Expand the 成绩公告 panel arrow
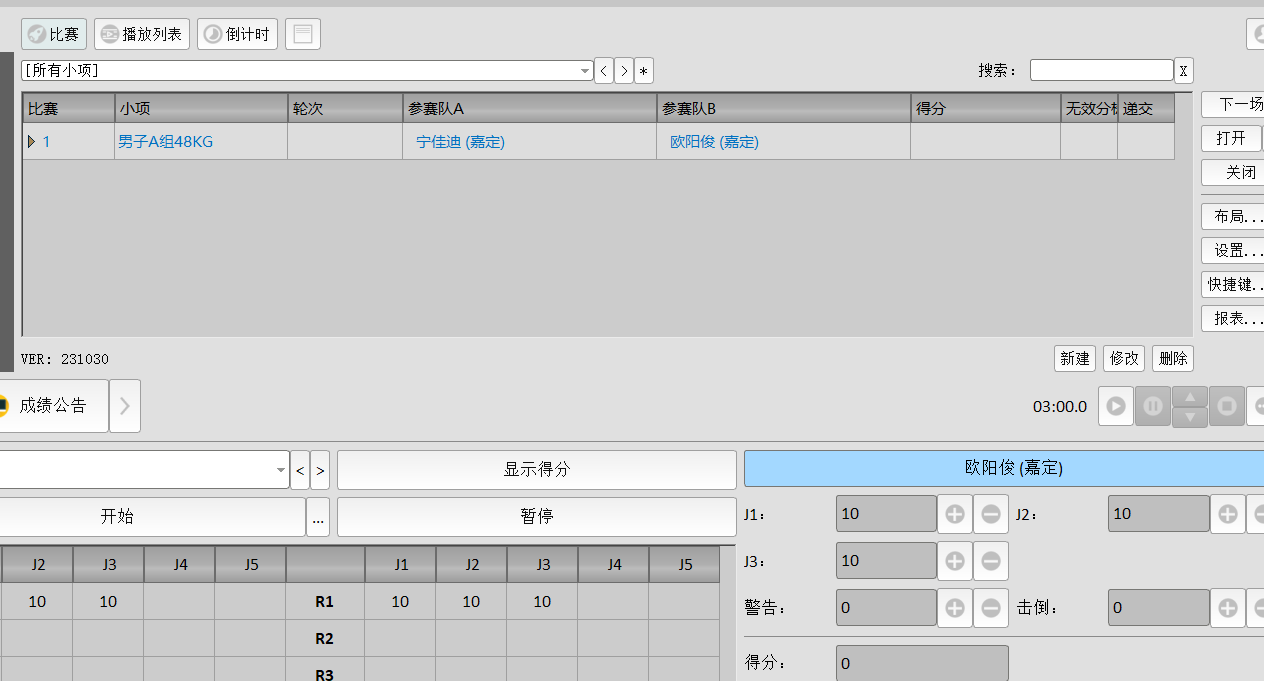The width and height of the screenshot is (1264, 681). point(124,406)
